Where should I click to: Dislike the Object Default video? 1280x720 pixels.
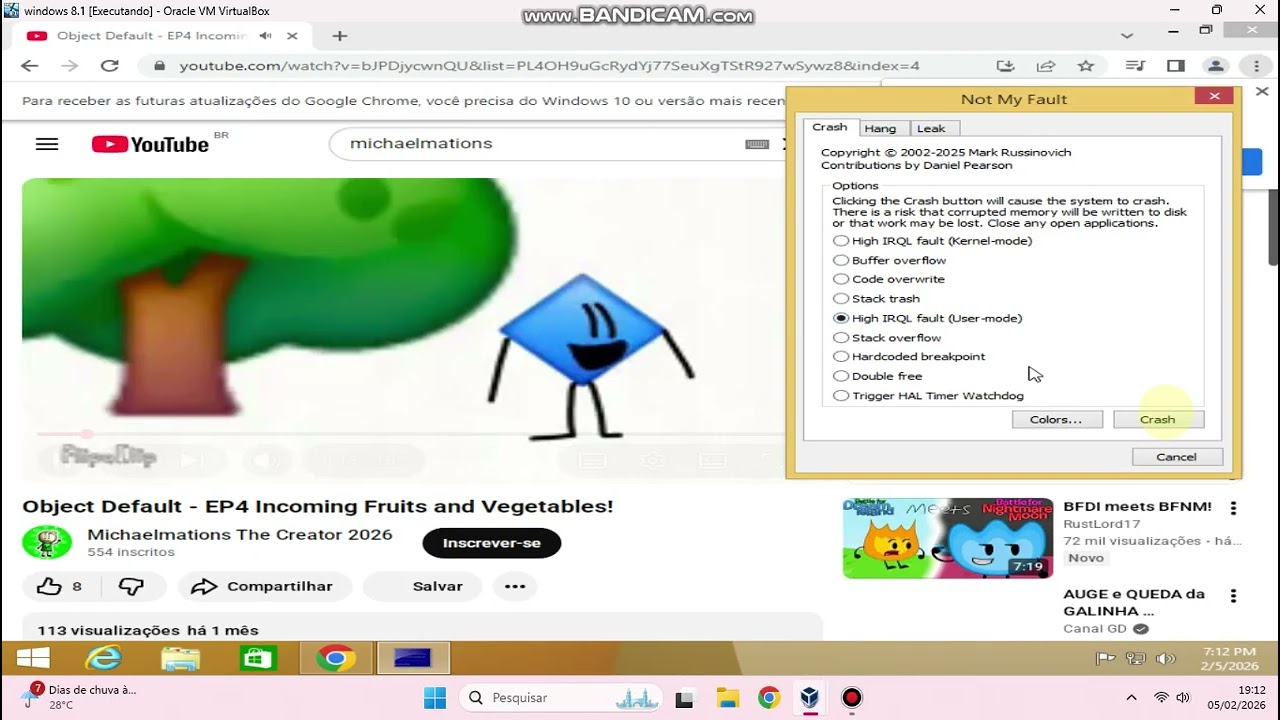[131, 586]
